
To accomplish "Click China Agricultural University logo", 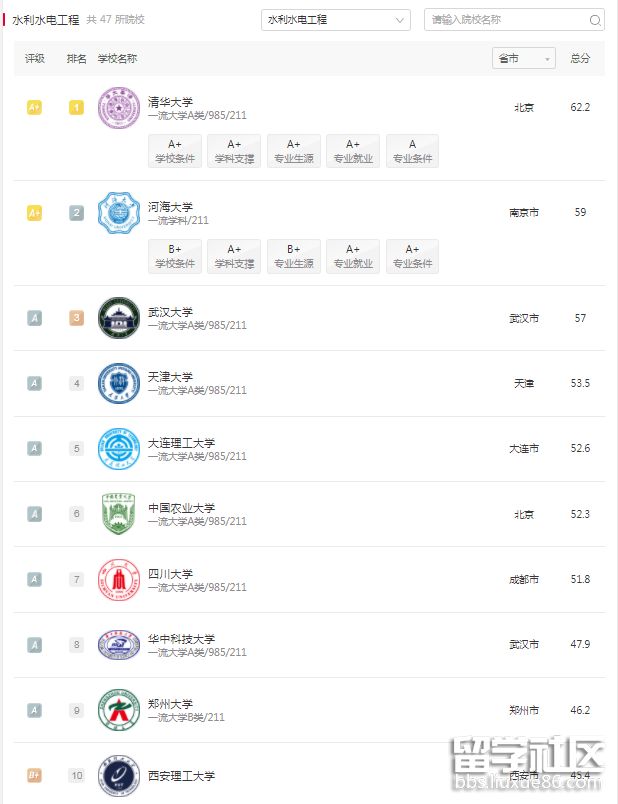I will tap(119, 514).
